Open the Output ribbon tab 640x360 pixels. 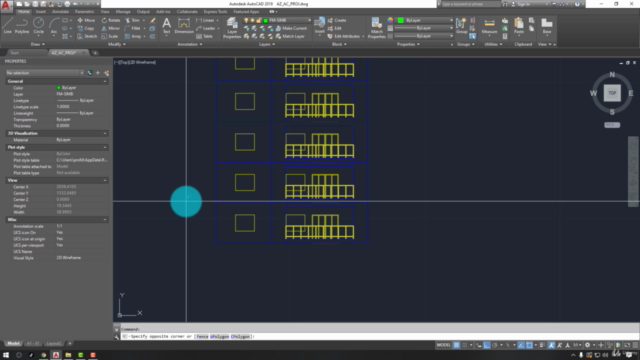click(143, 12)
